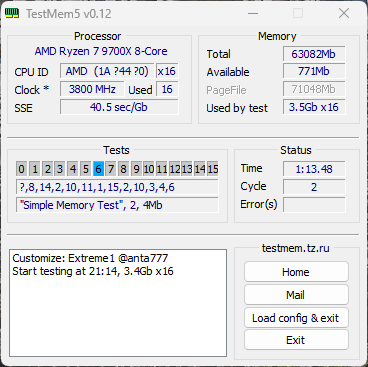
Task: Click the Error(s) status field
Action: pyautogui.click(x=314, y=205)
